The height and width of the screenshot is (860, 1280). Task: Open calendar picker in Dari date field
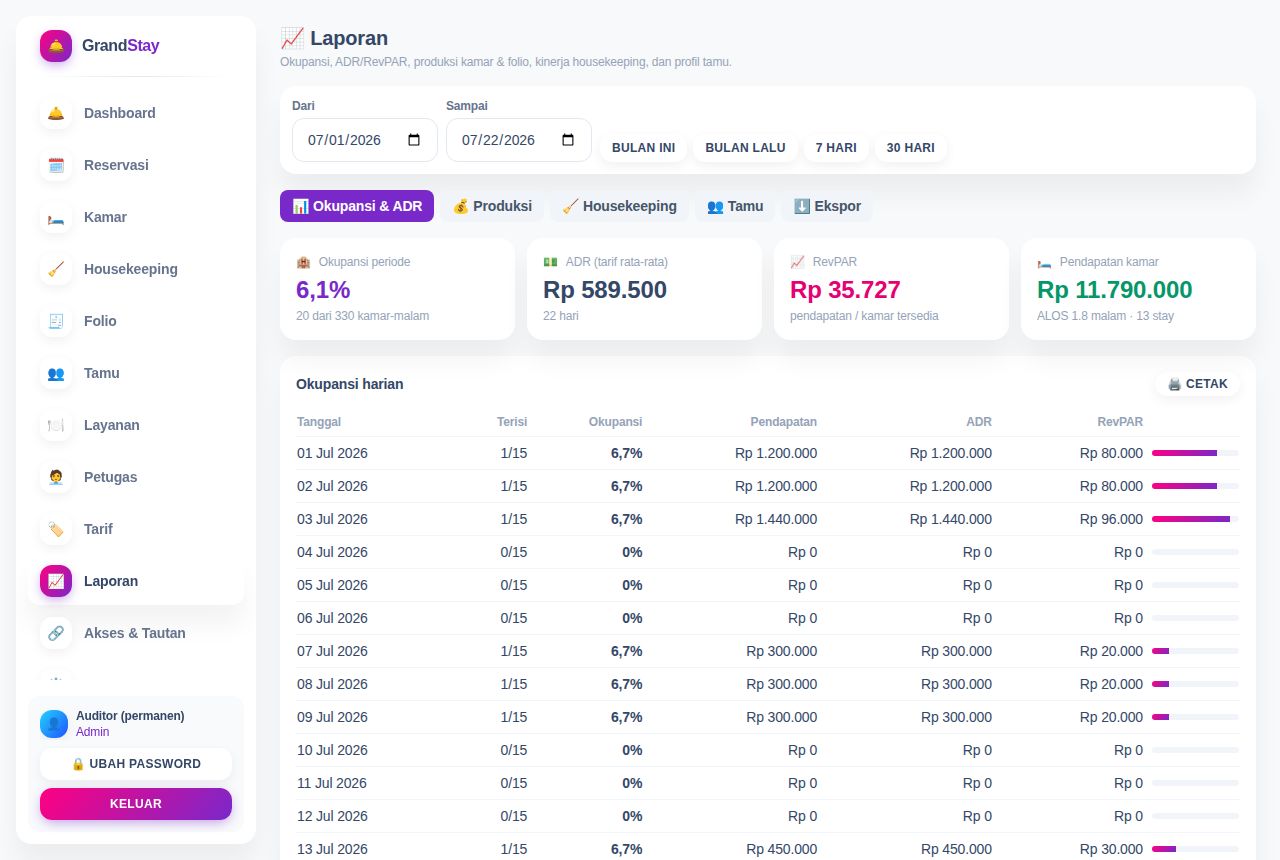coord(414,140)
